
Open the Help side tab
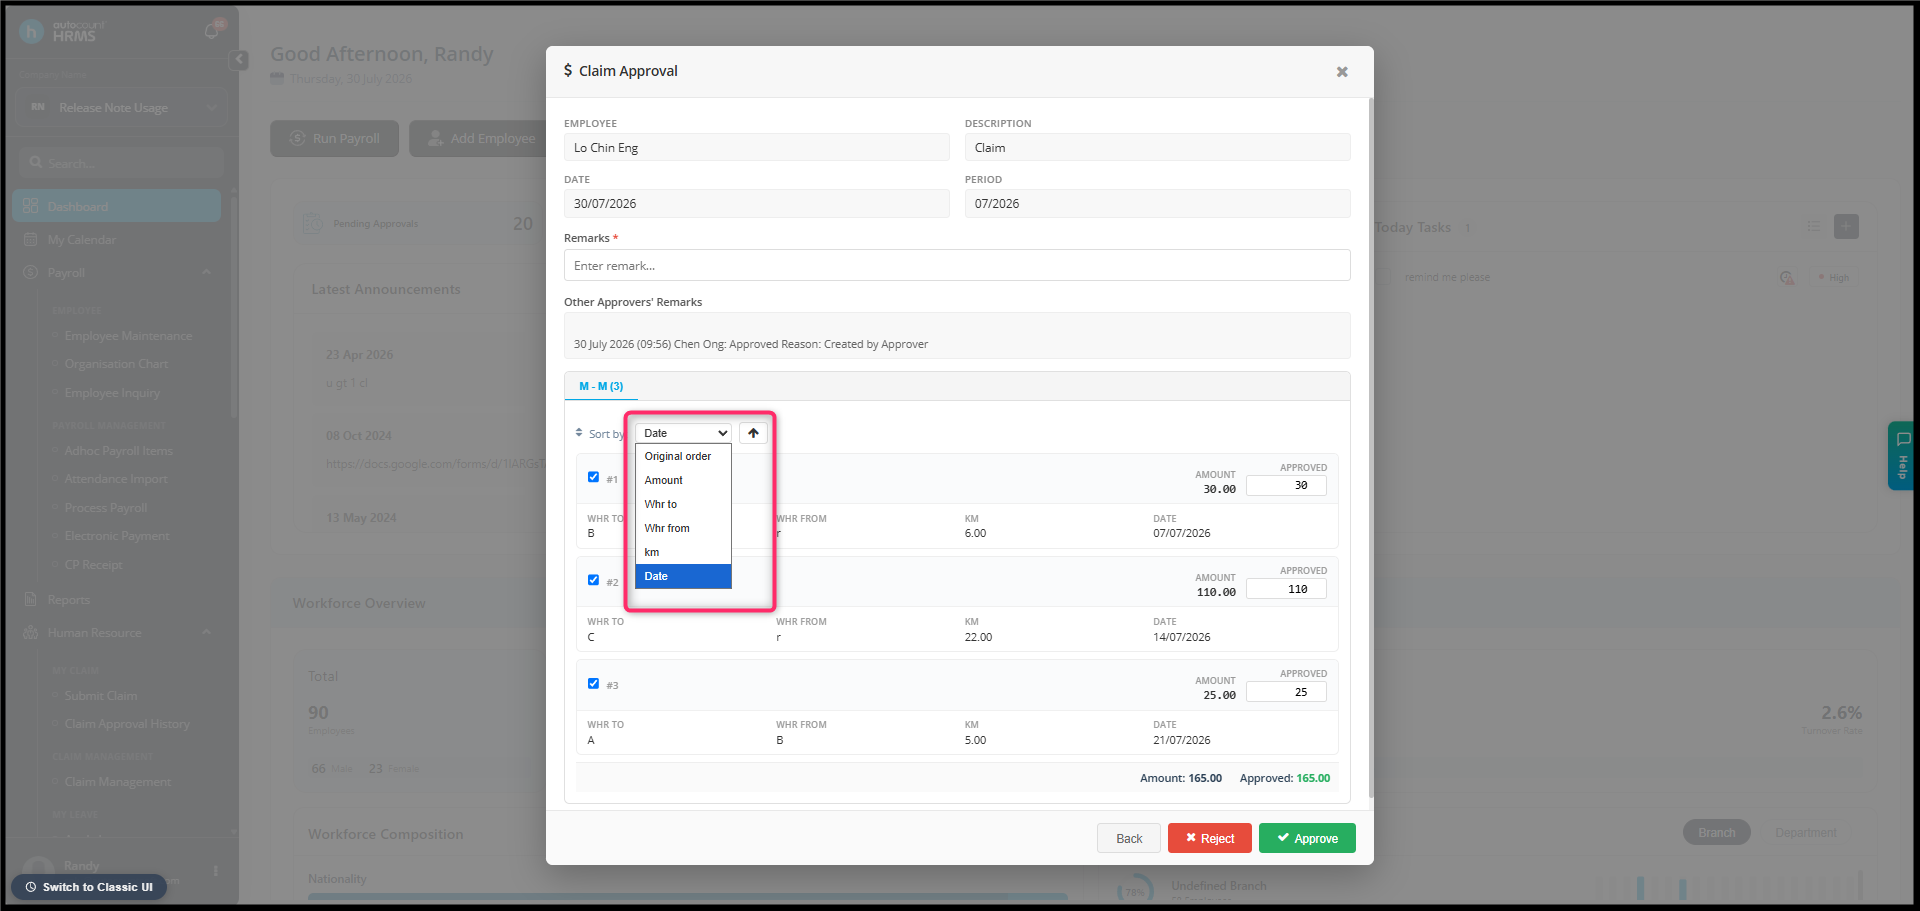click(1901, 456)
